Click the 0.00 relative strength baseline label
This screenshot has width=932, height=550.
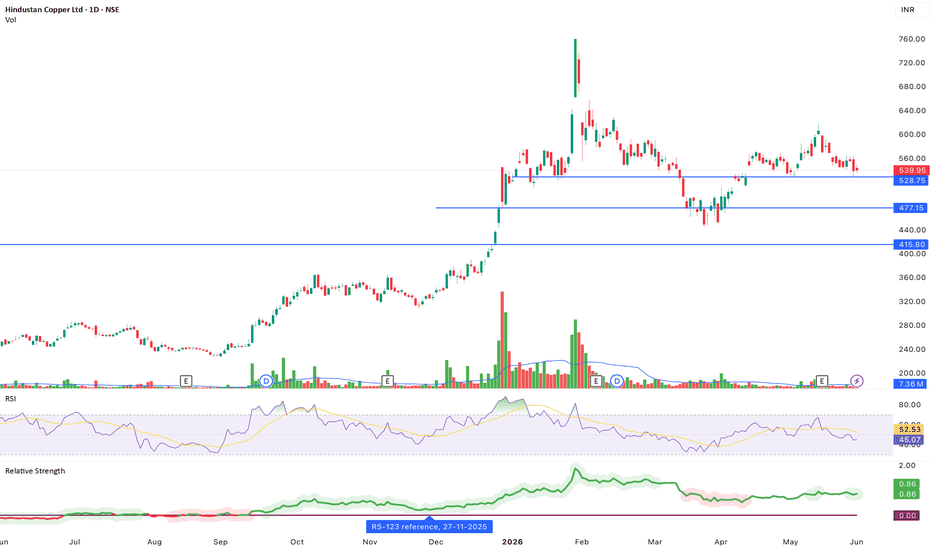click(907, 516)
